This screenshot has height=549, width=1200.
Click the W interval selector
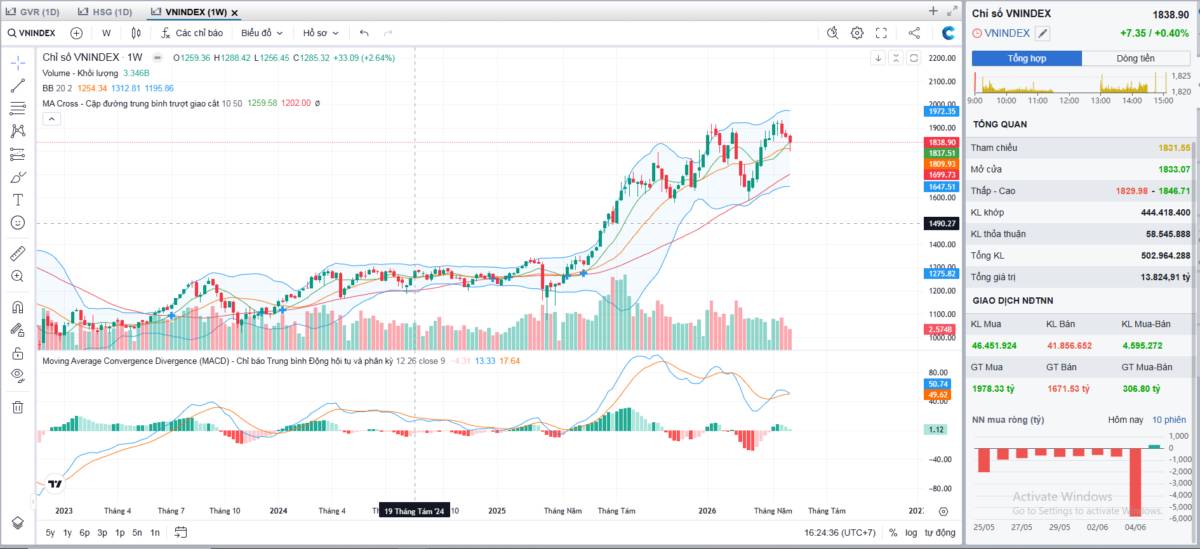[106, 33]
